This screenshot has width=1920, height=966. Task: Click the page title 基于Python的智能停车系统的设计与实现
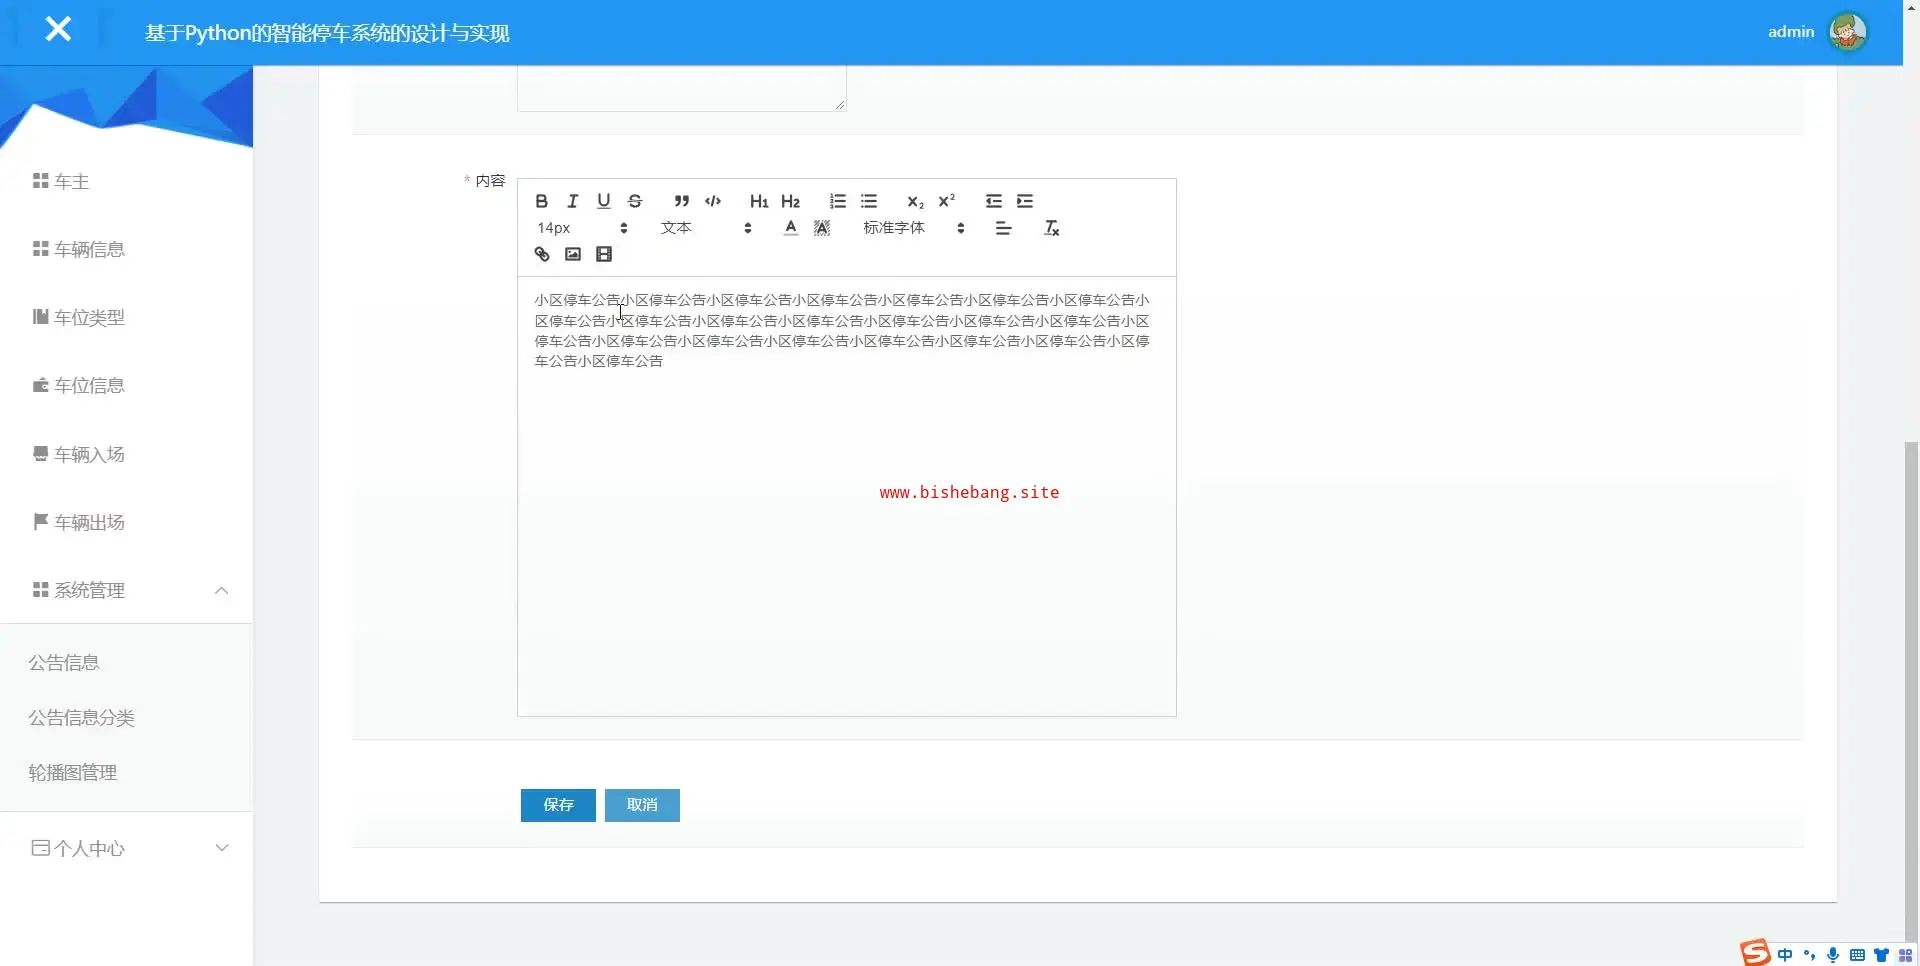point(327,33)
